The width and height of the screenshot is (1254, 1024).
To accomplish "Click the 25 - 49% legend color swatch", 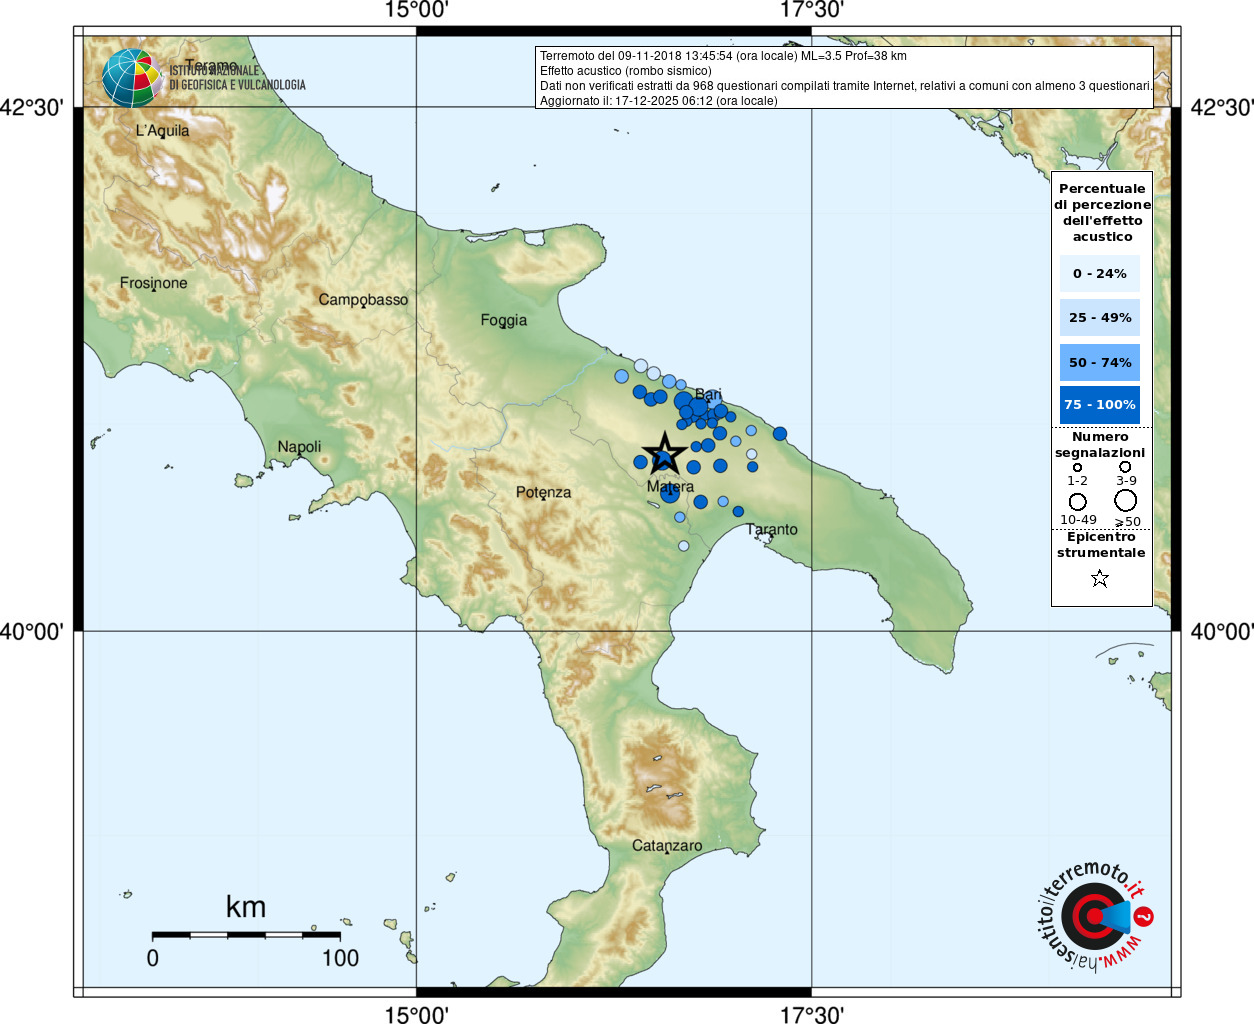I will tap(1100, 317).
